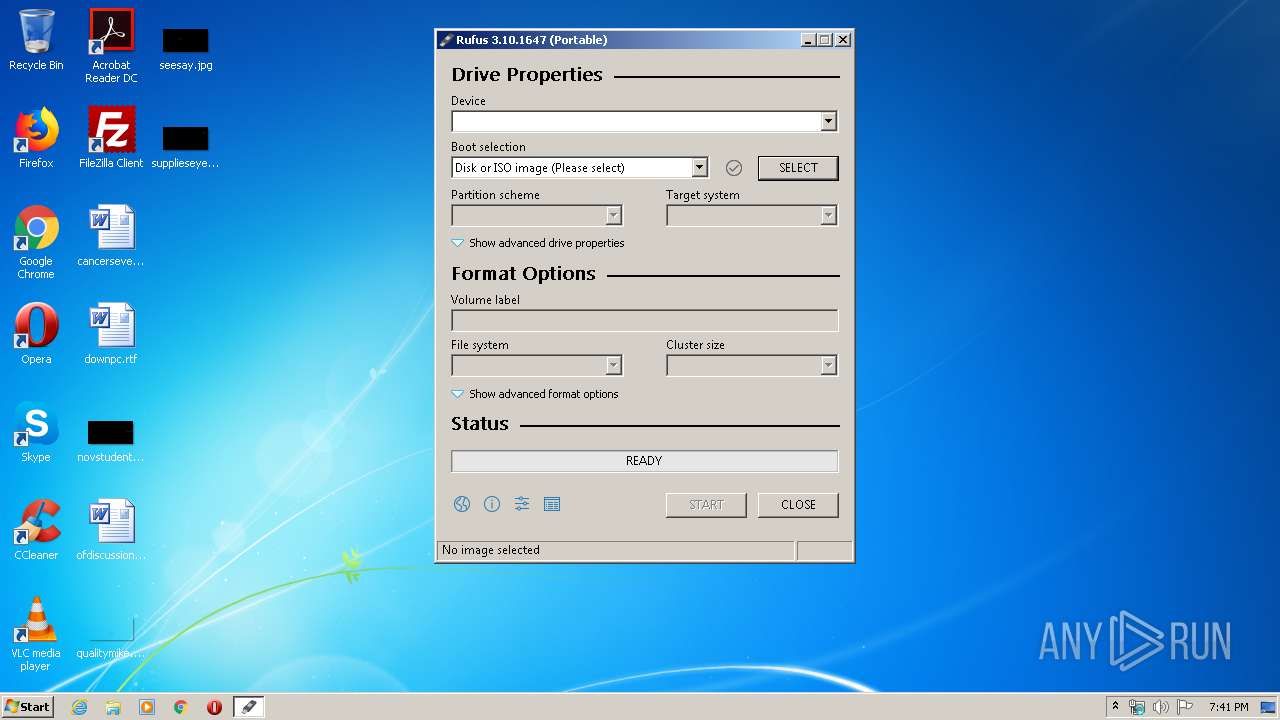Select the qualitymike file on desktop

tap(111, 636)
